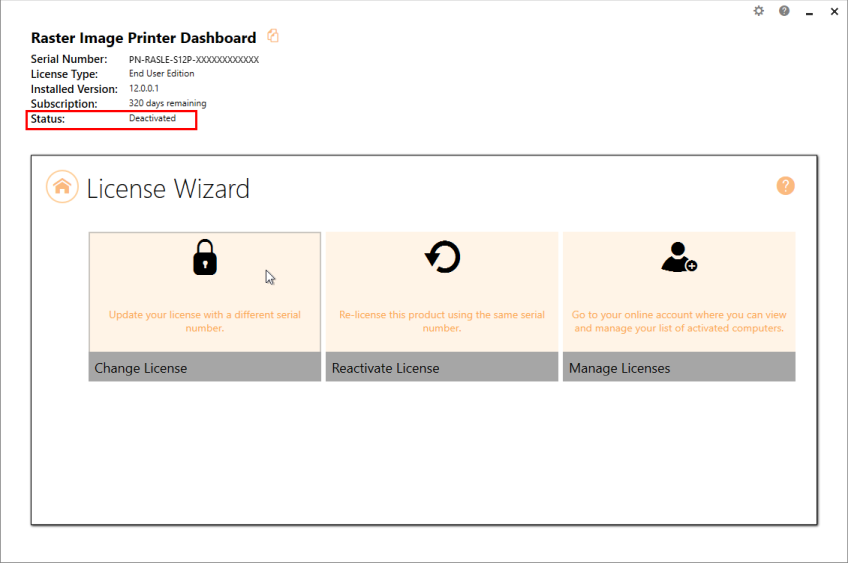Click "Re-license this product using the same serial" text
The height and width of the screenshot is (563, 848).
[442, 321]
